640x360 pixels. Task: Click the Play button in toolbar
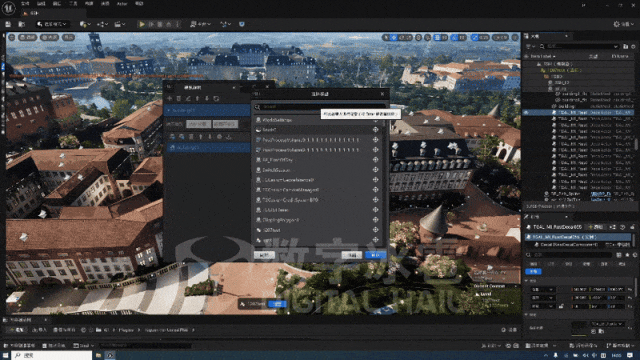point(142,24)
